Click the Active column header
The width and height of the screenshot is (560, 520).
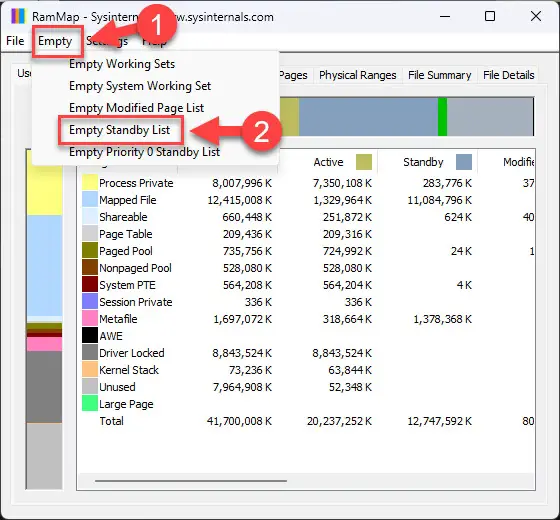tap(328, 162)
